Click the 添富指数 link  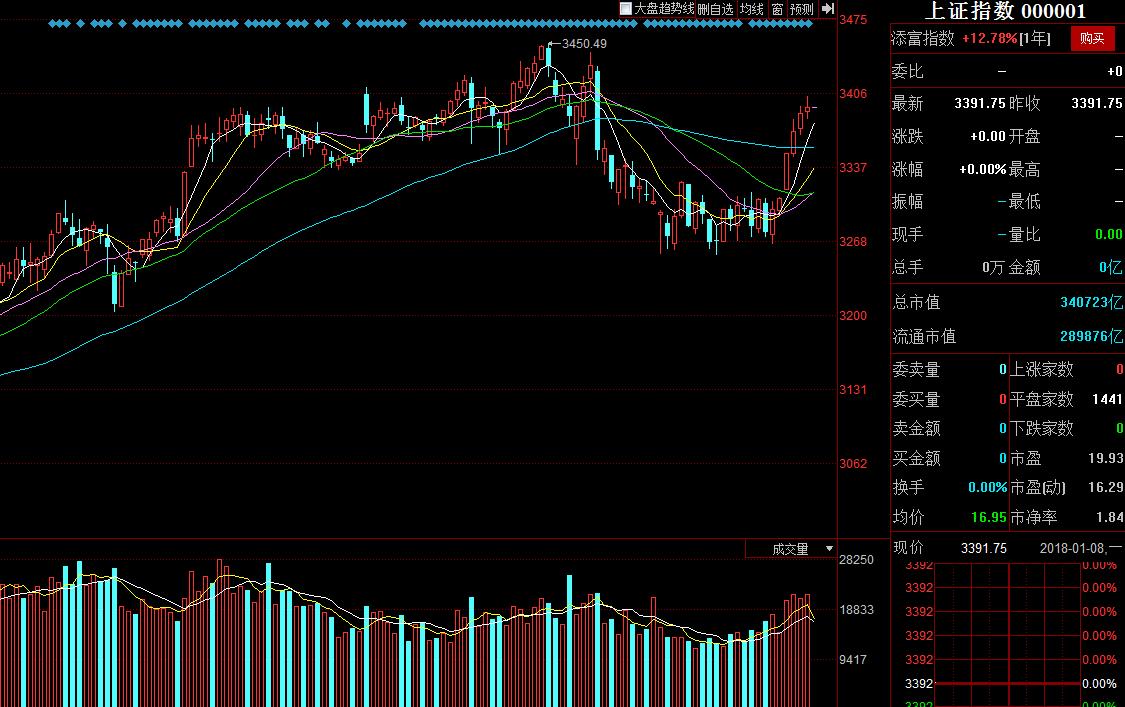click(x=923, y=38)
